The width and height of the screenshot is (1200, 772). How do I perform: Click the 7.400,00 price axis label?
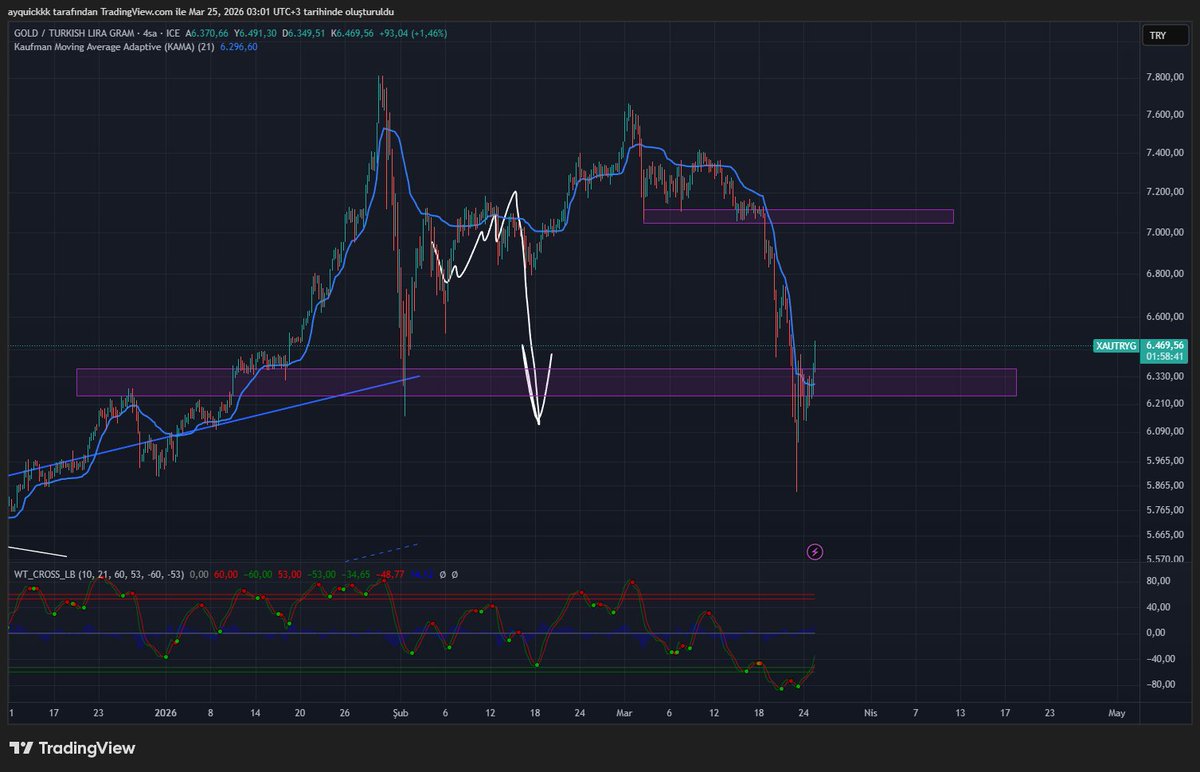tap(1163, 153)
